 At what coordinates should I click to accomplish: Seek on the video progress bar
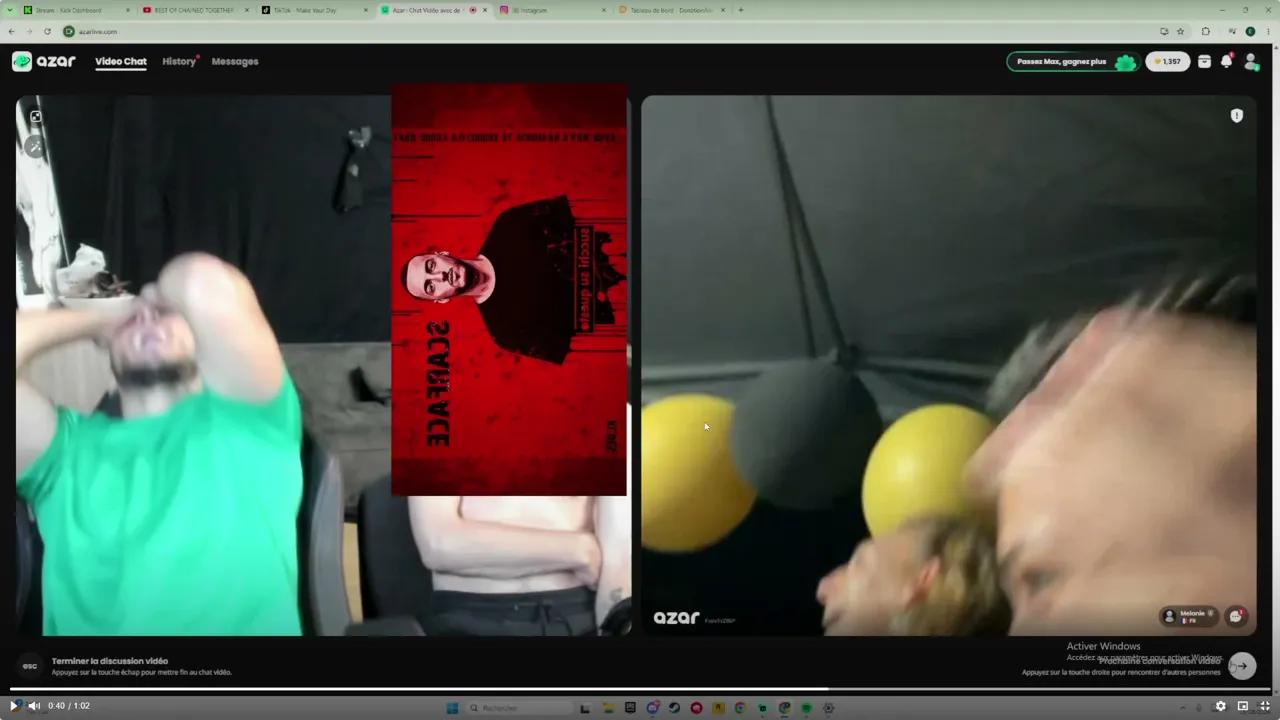pos(640,689)
